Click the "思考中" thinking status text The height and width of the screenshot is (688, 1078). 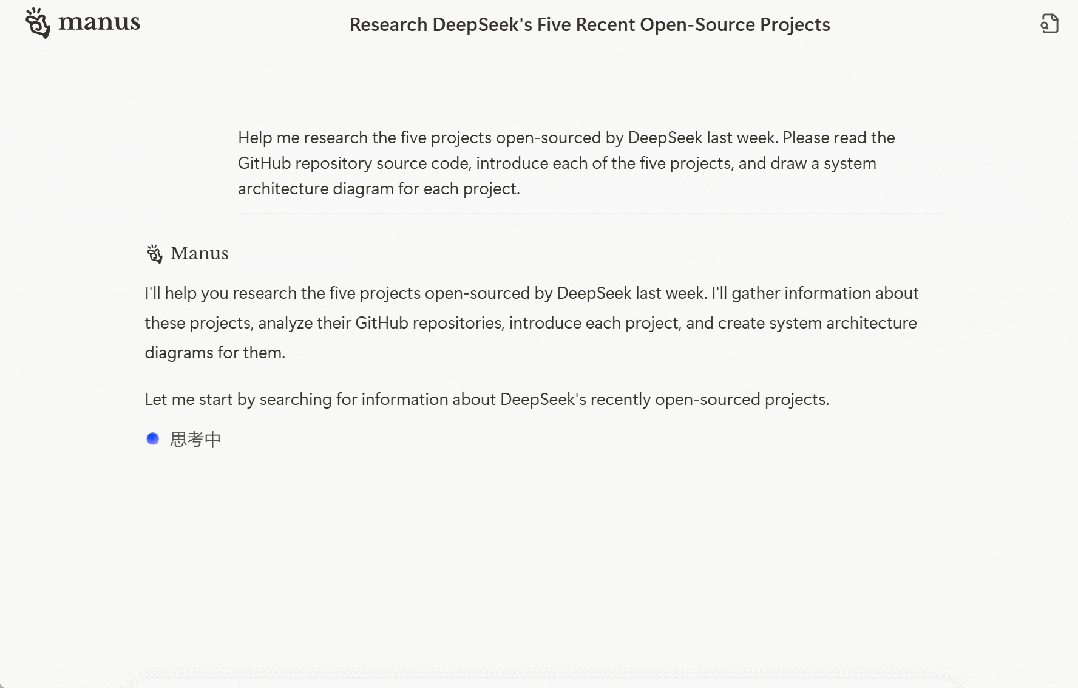196,439
